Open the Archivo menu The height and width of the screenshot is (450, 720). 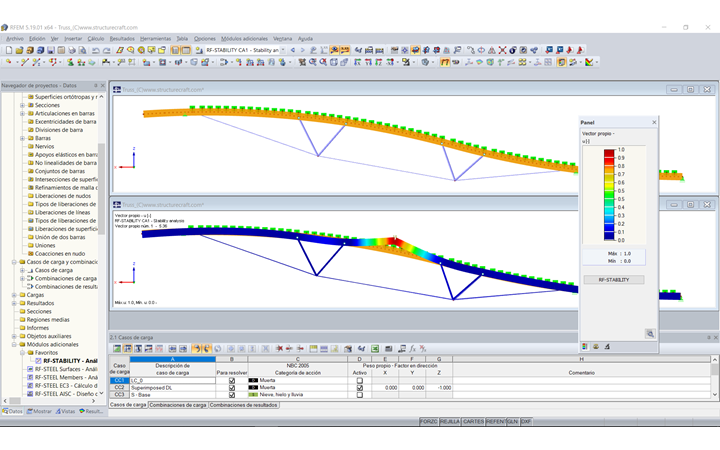15,39
